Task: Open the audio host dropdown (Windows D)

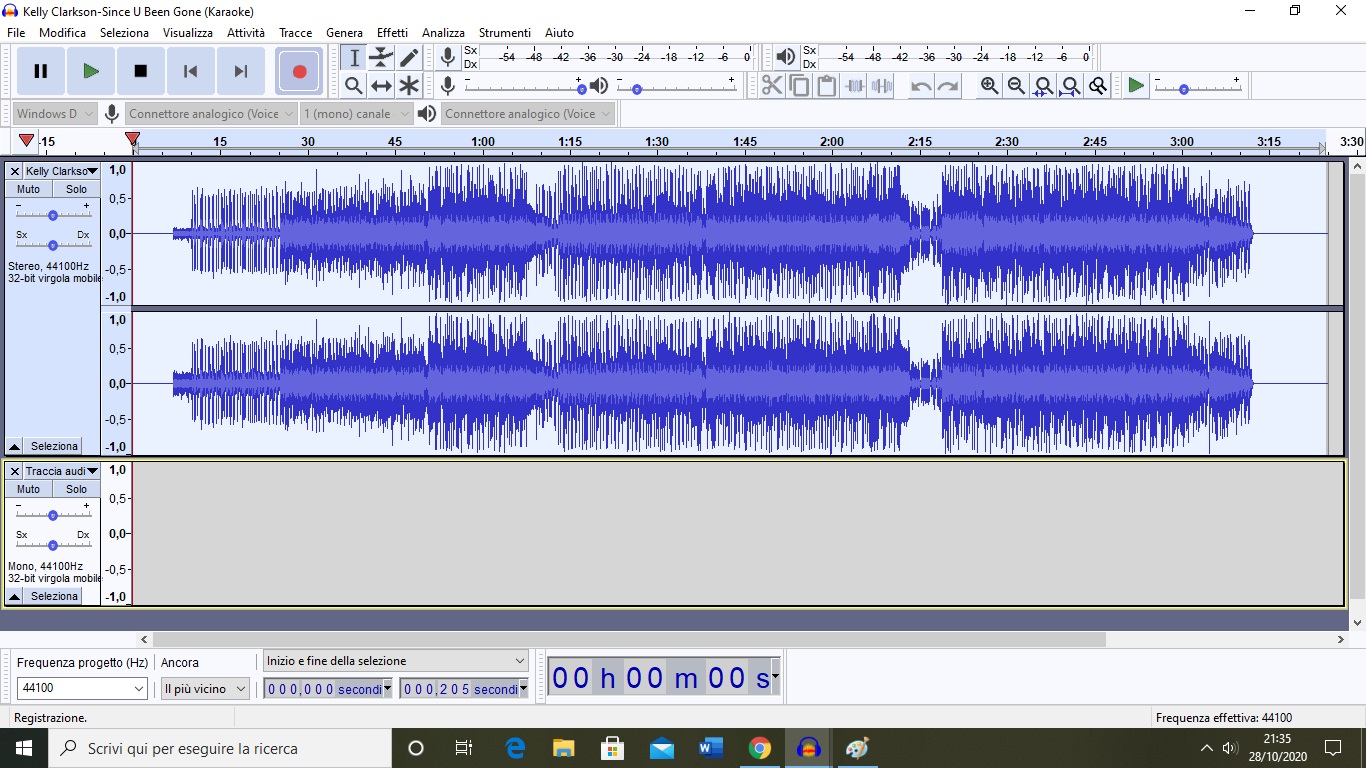Action: click(x=55, y=114)
